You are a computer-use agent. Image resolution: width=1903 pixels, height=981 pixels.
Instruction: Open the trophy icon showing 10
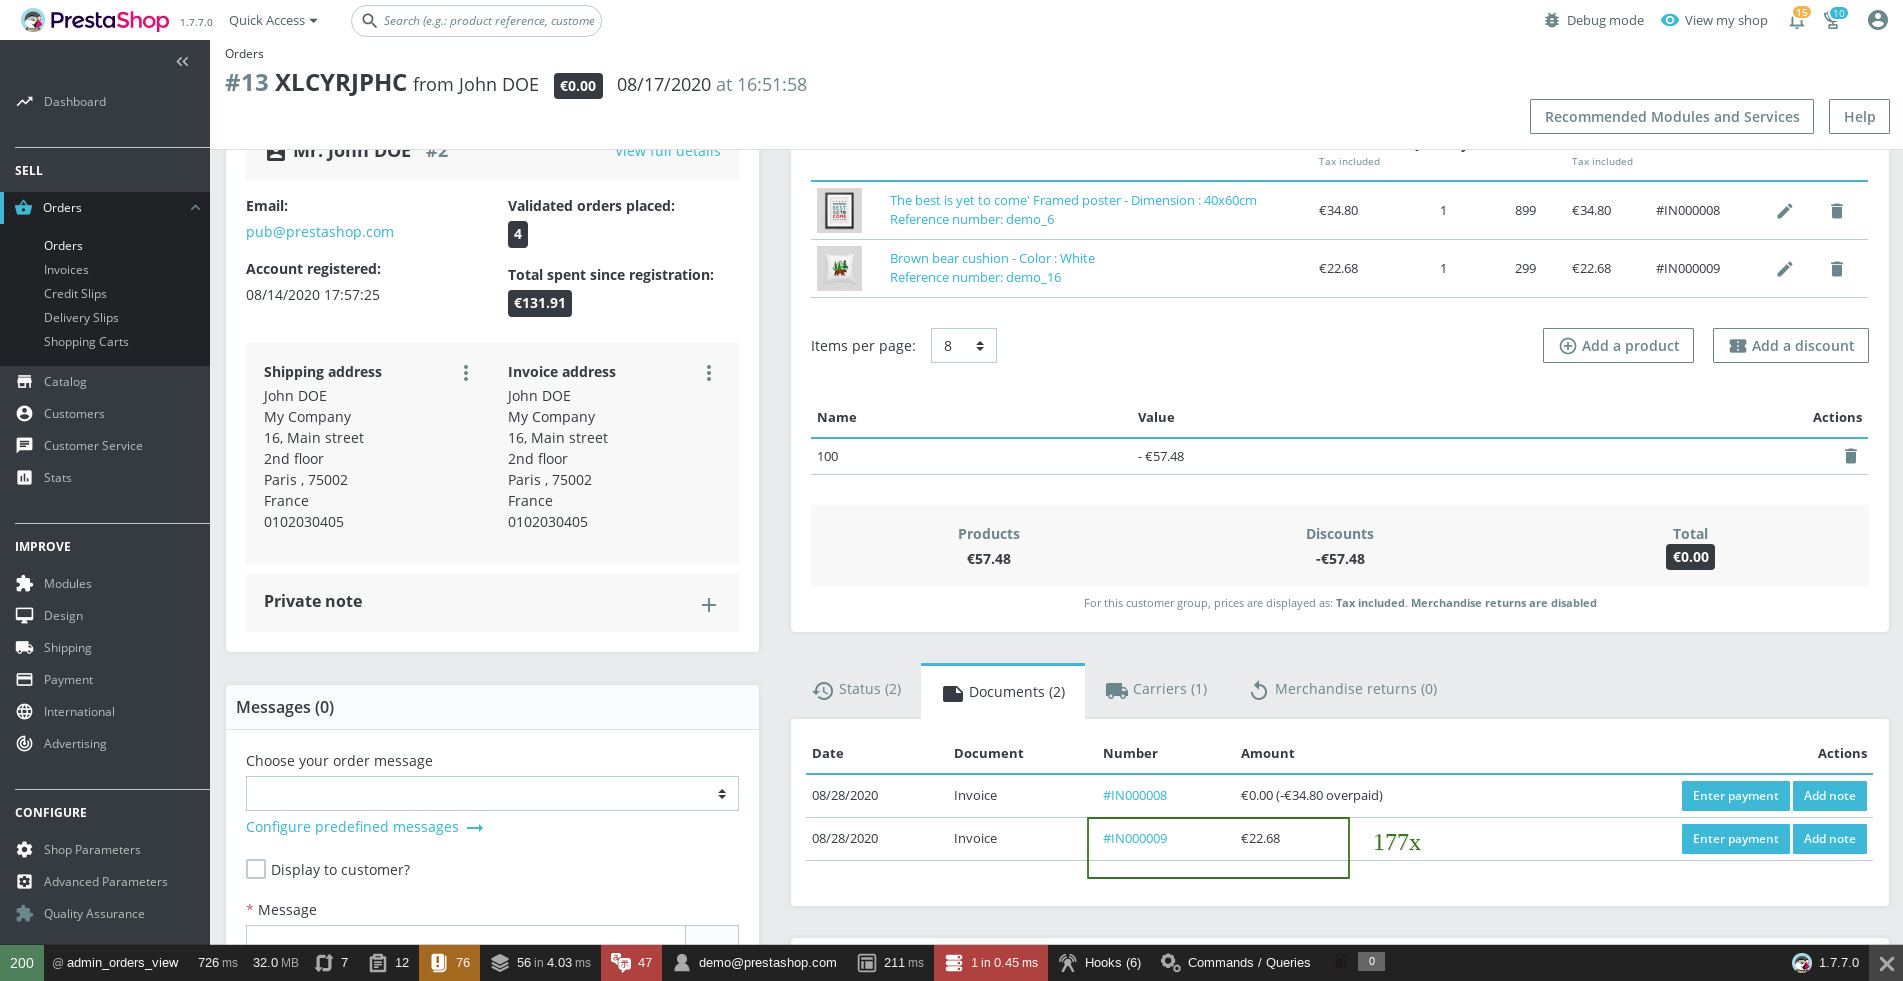[1833, 20]
